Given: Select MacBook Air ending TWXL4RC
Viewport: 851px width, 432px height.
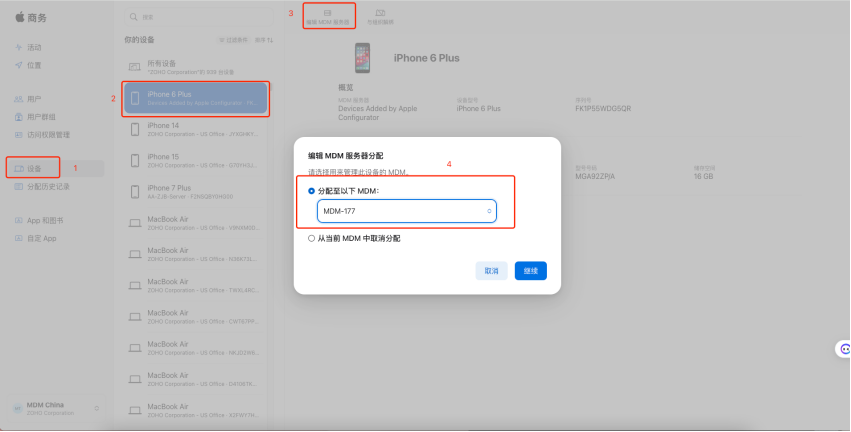Looking at the screenshot, I should [x=196, y=285].
